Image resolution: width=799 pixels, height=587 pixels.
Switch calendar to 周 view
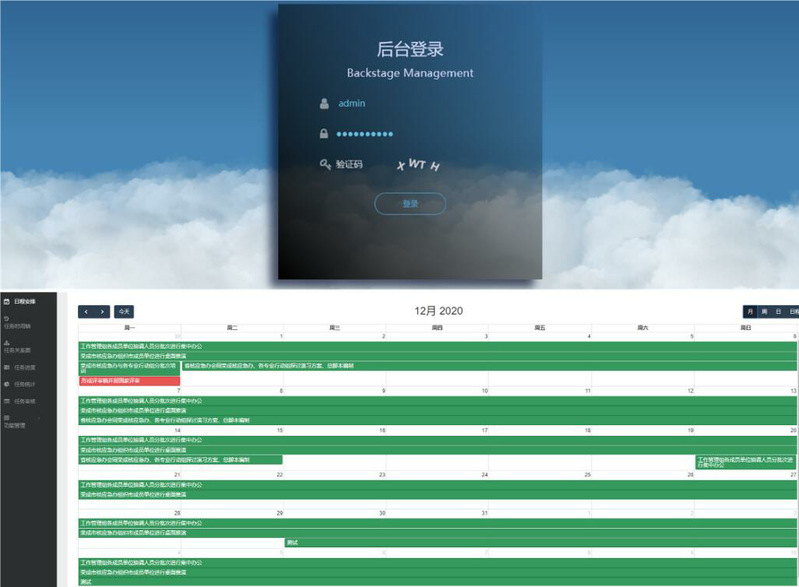tap(765, 312)
